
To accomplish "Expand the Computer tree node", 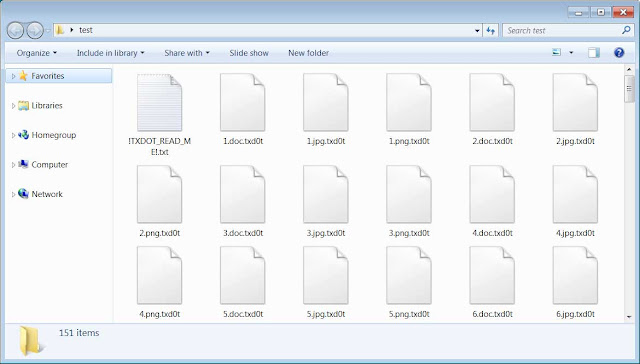I will (x=13, y=165).
